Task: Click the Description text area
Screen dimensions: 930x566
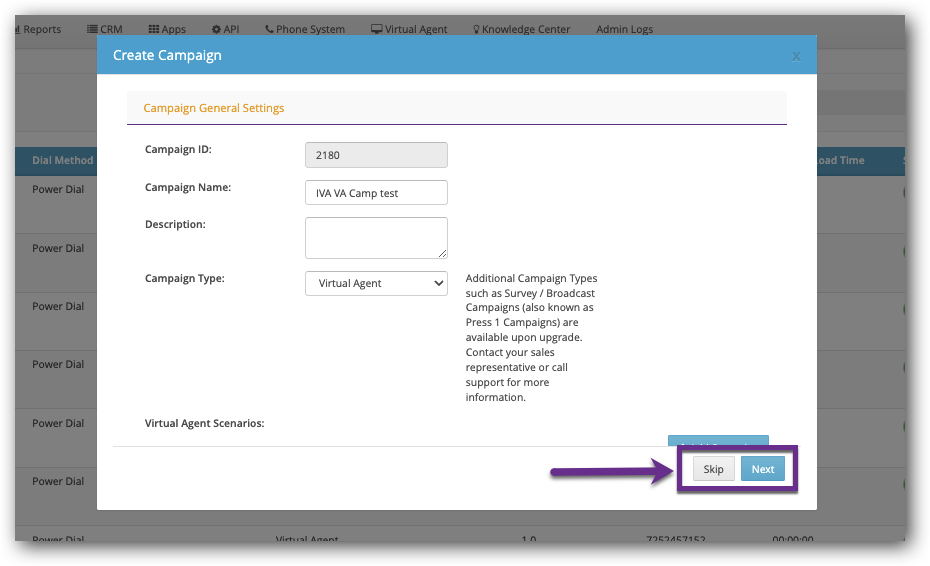Action: click(376, 238)
